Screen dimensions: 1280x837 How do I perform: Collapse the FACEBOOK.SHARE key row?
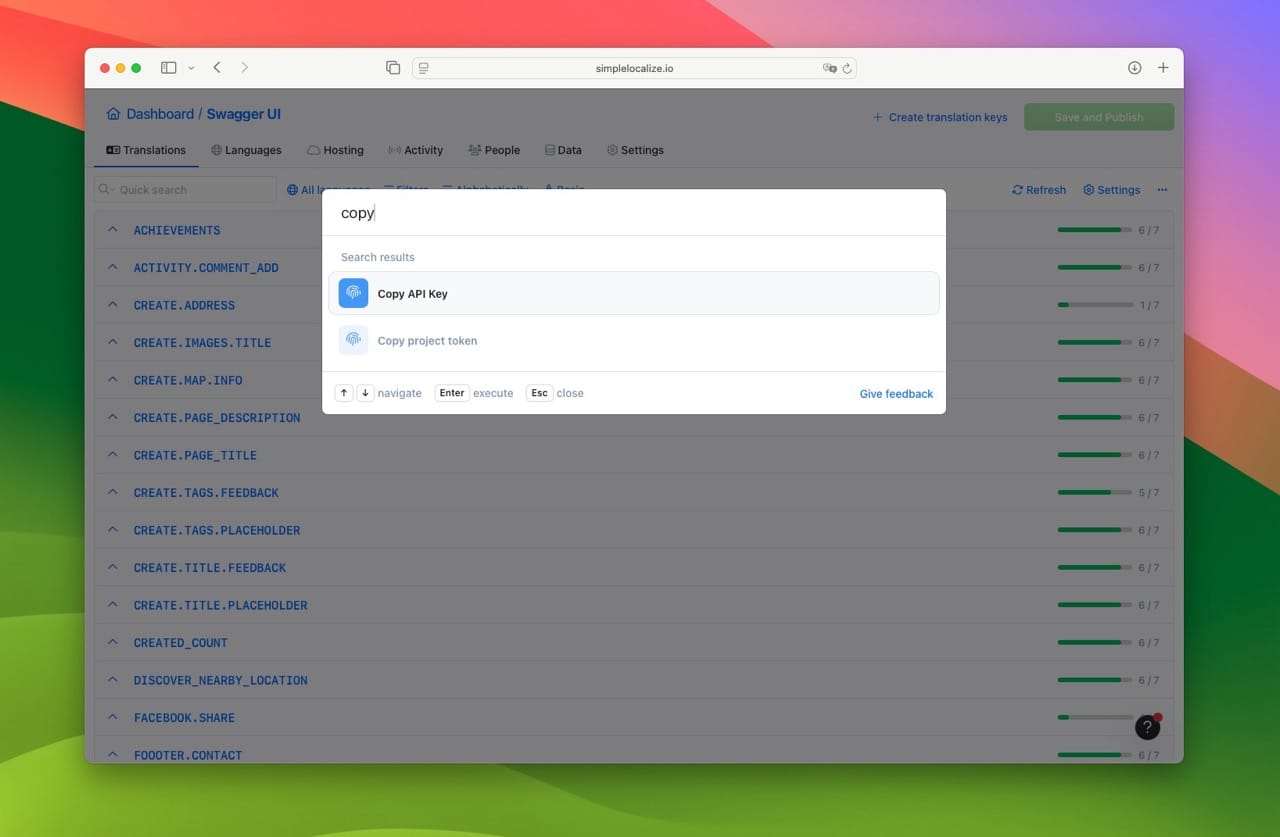pyautogui.click(x=113, y=718)
